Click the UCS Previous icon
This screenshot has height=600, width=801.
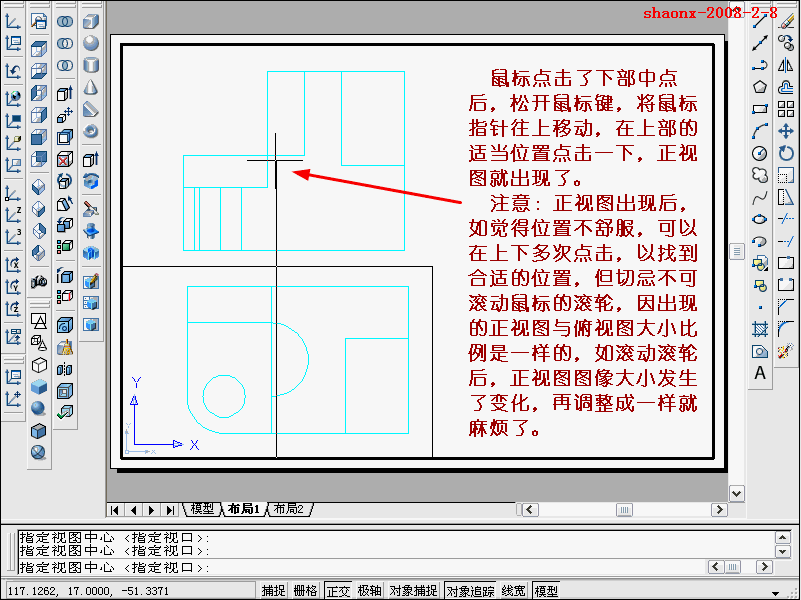coord(13,70)
